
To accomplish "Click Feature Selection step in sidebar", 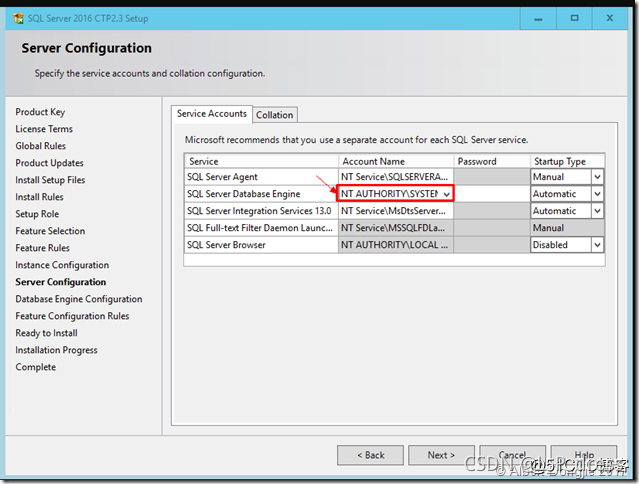I will 50,231.
